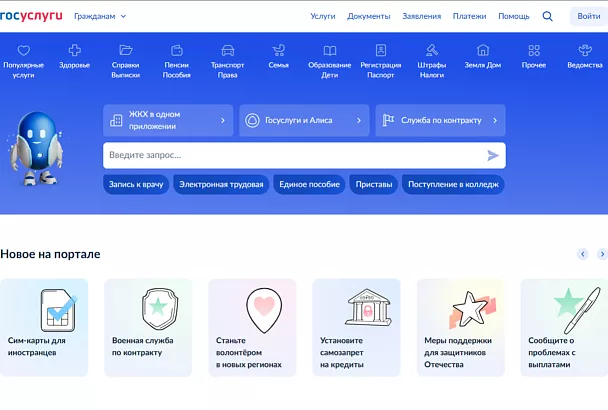This screenshot has width=608, height=410.
Task: Open the Пенсии Пособия category icon
Action: click(x=176, y=51)
